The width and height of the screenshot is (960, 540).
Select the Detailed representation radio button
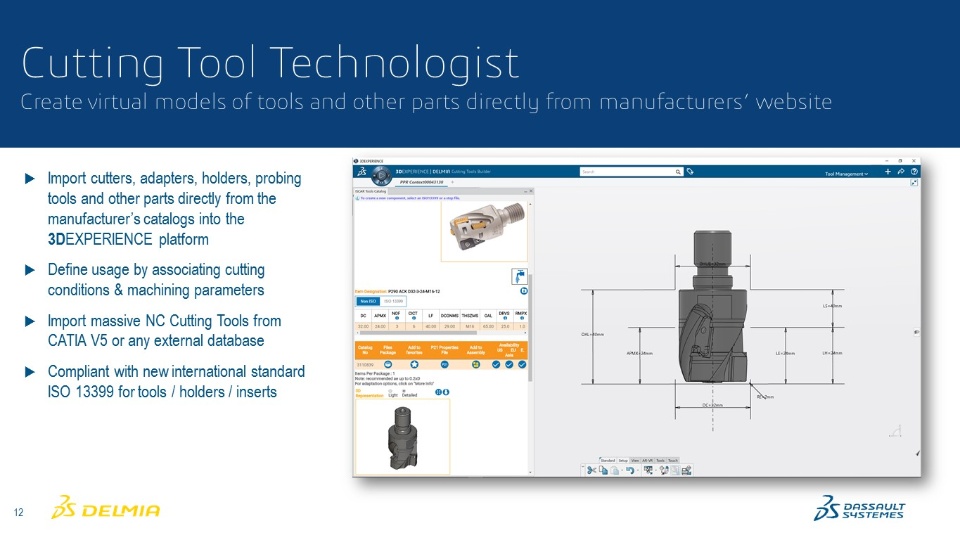point(404,391)
